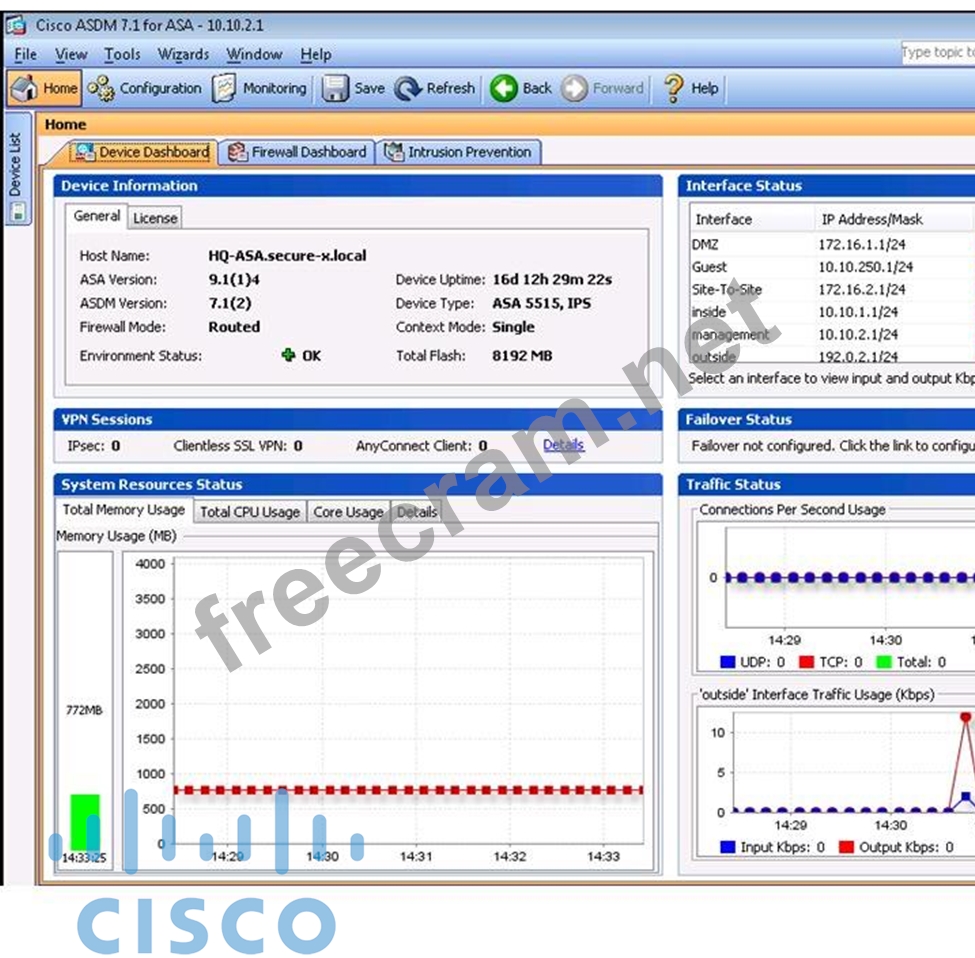Open the Wizards menu
The height and width of the screenshot is (958, 975).
183,55
